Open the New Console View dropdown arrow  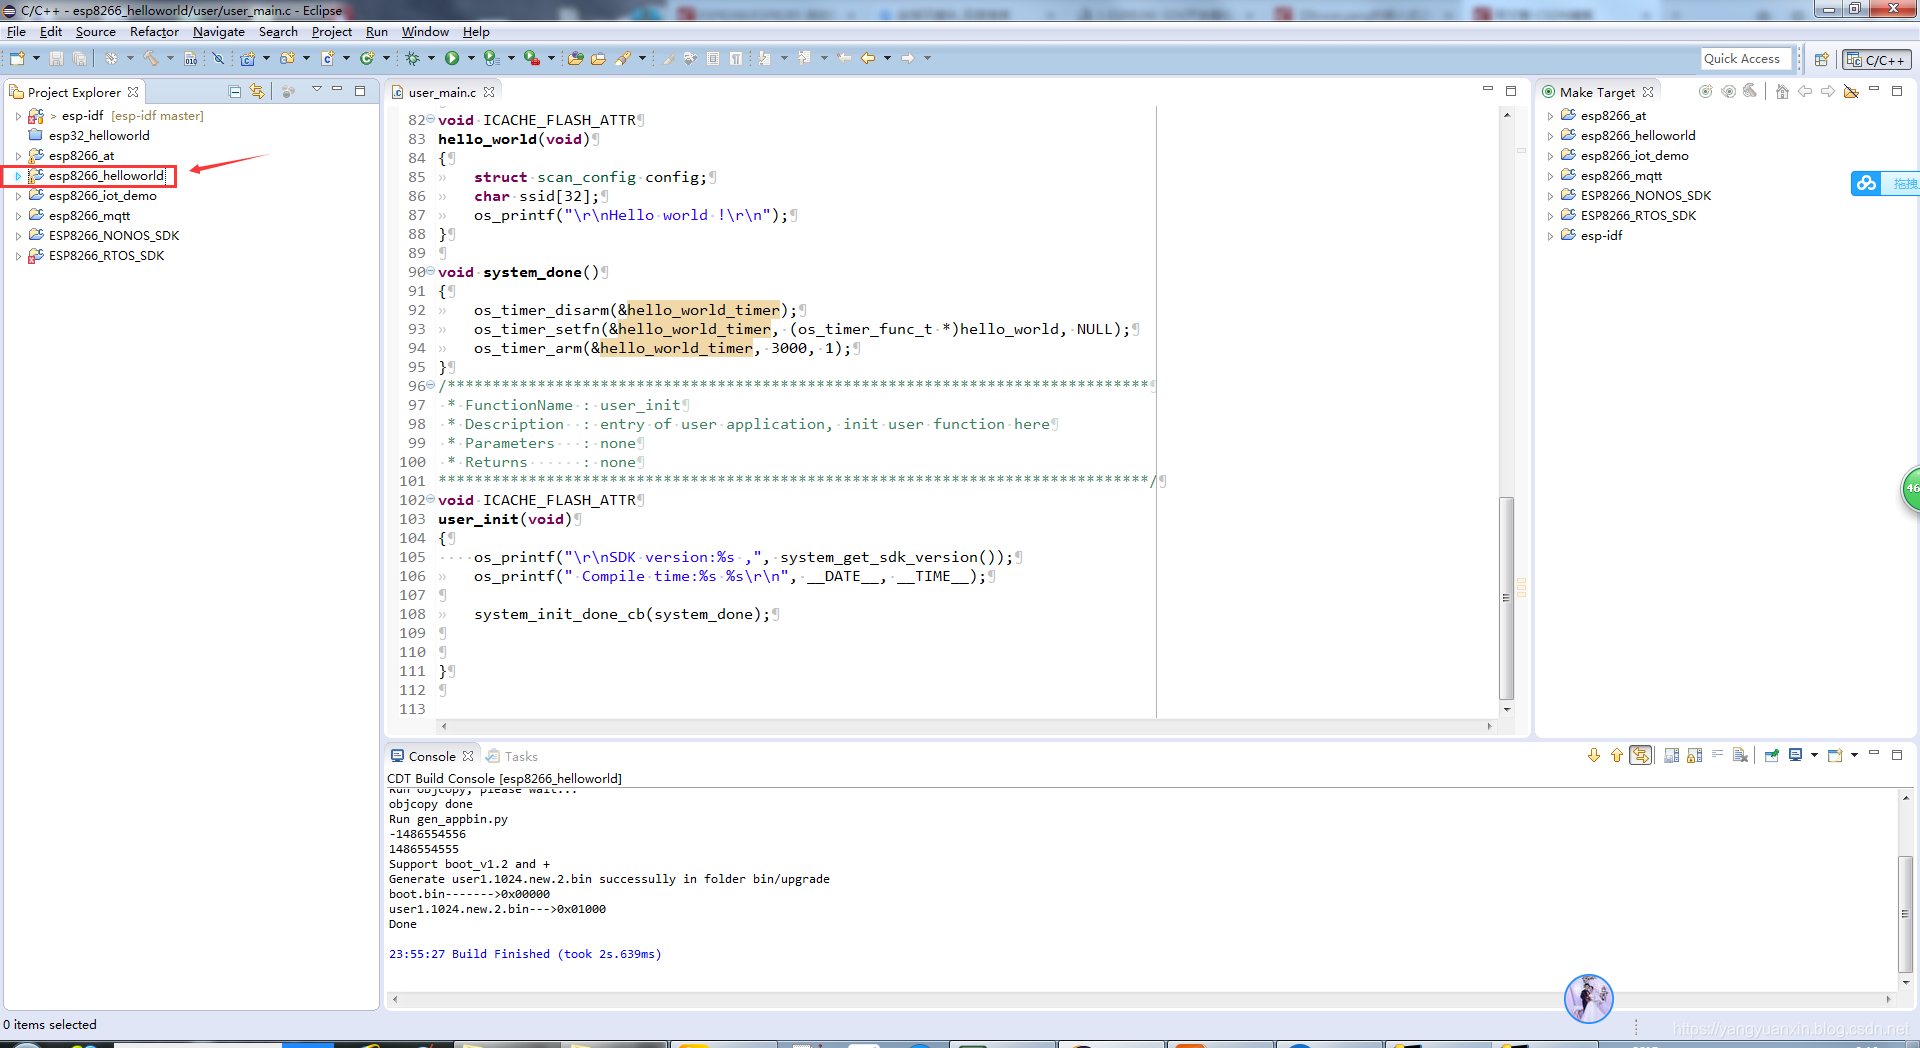coord(1854,755)
